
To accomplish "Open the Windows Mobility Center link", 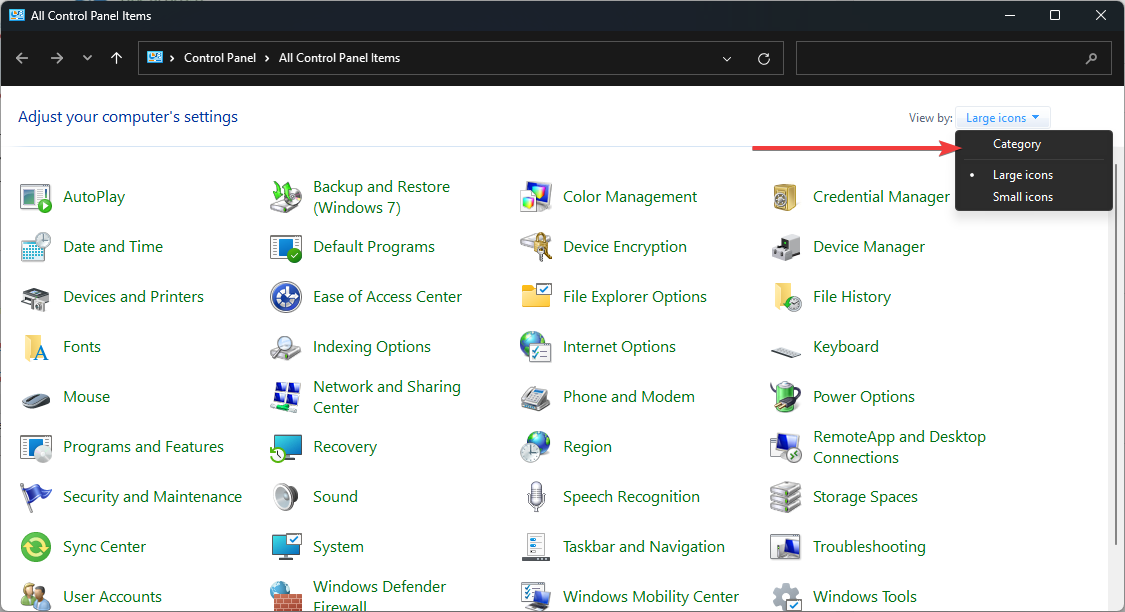I will [651, 597].
